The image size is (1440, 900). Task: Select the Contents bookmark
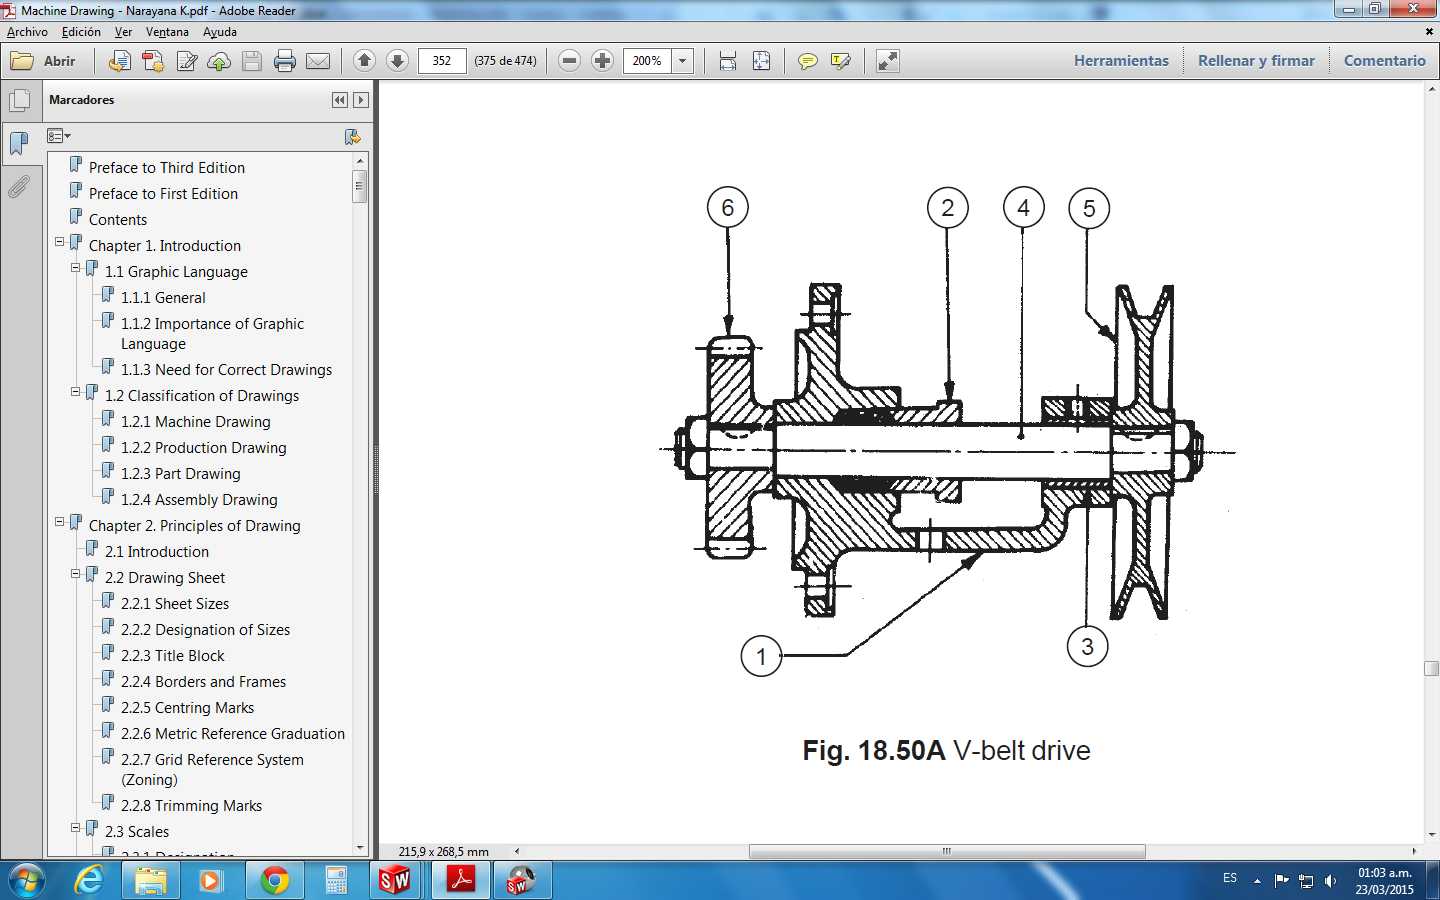click(x=118, y=220)
